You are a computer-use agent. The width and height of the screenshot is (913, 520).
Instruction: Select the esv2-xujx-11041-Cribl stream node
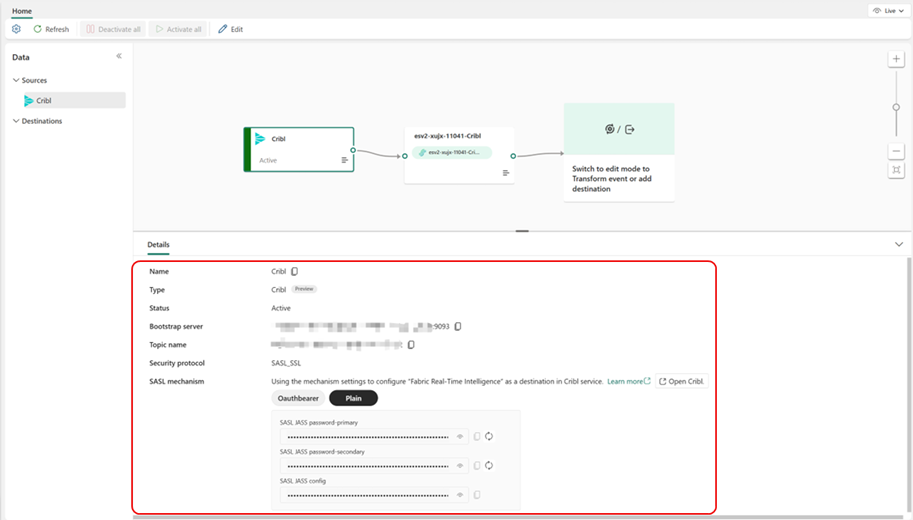coord(459,155)
